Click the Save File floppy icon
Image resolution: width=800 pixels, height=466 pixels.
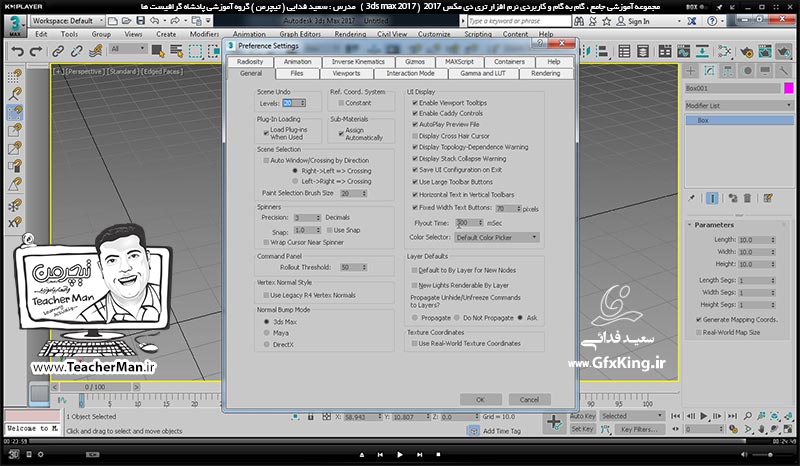pos(140,21)
